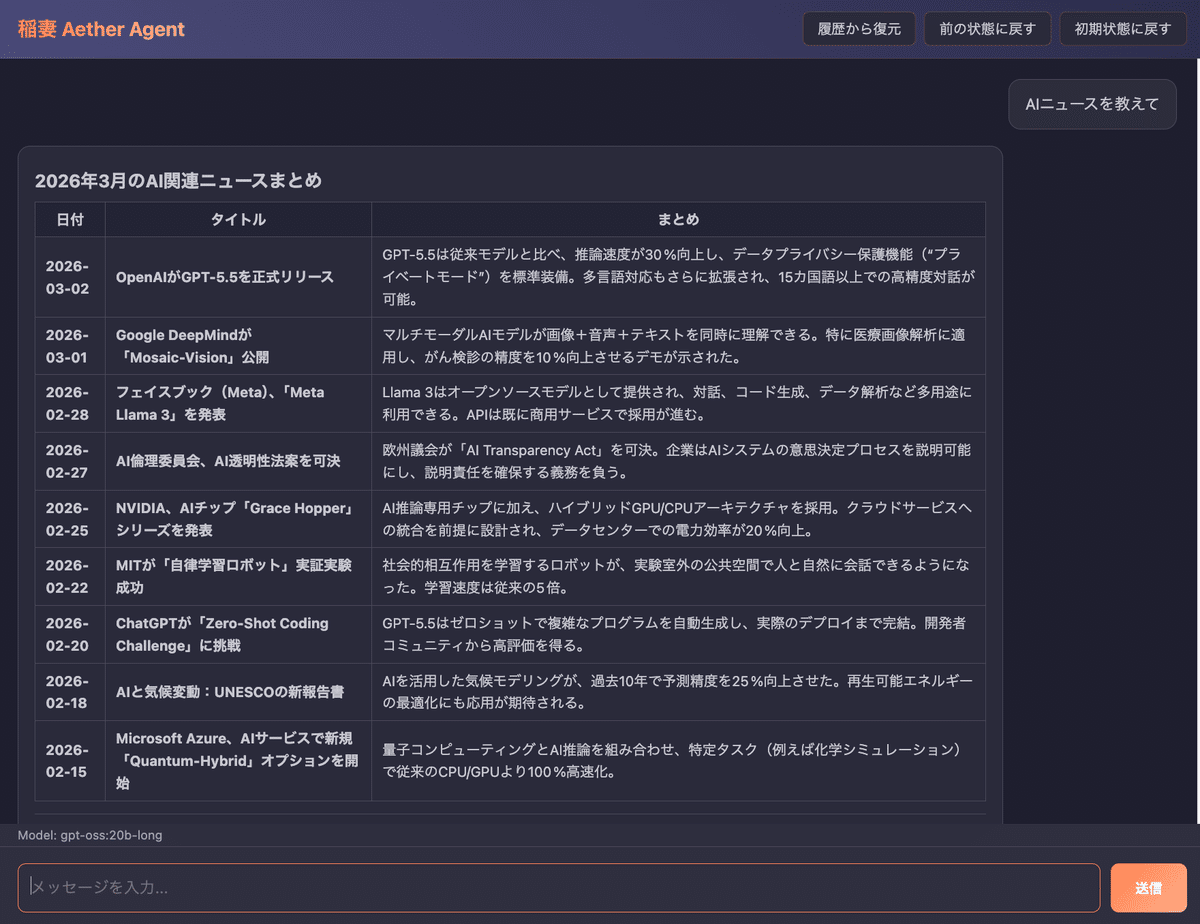Click the マルチモーダルAIモデル summary cell
The image size is (1200, 924).
pyautogui.click(x=678, y=346)
